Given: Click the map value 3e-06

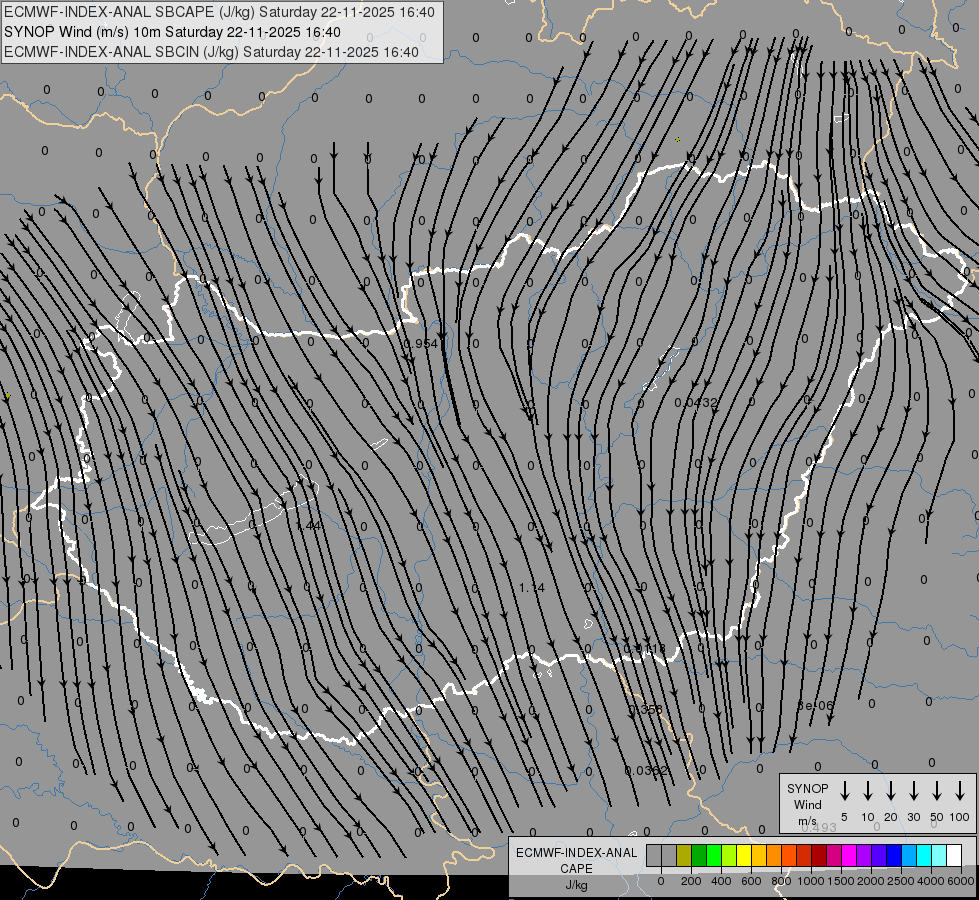Looking at the screenshot, I should point(815,706).
